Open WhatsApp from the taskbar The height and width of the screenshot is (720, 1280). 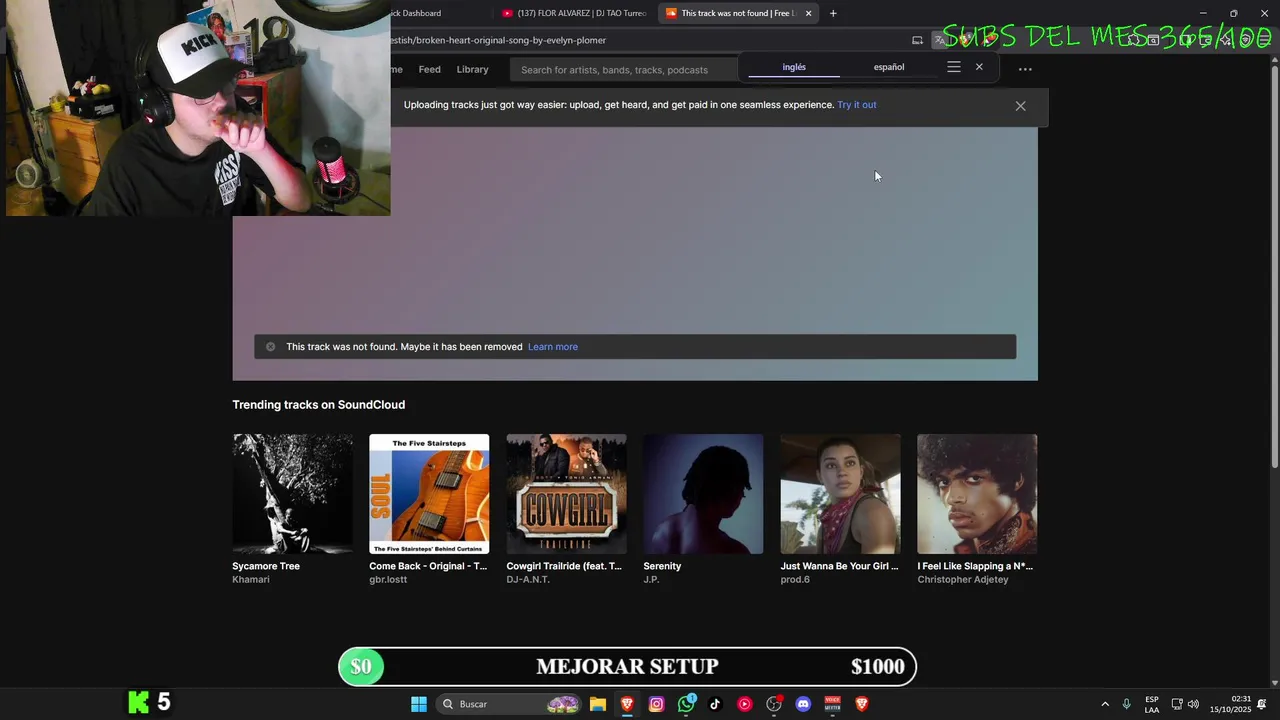(x=686, y=704)
